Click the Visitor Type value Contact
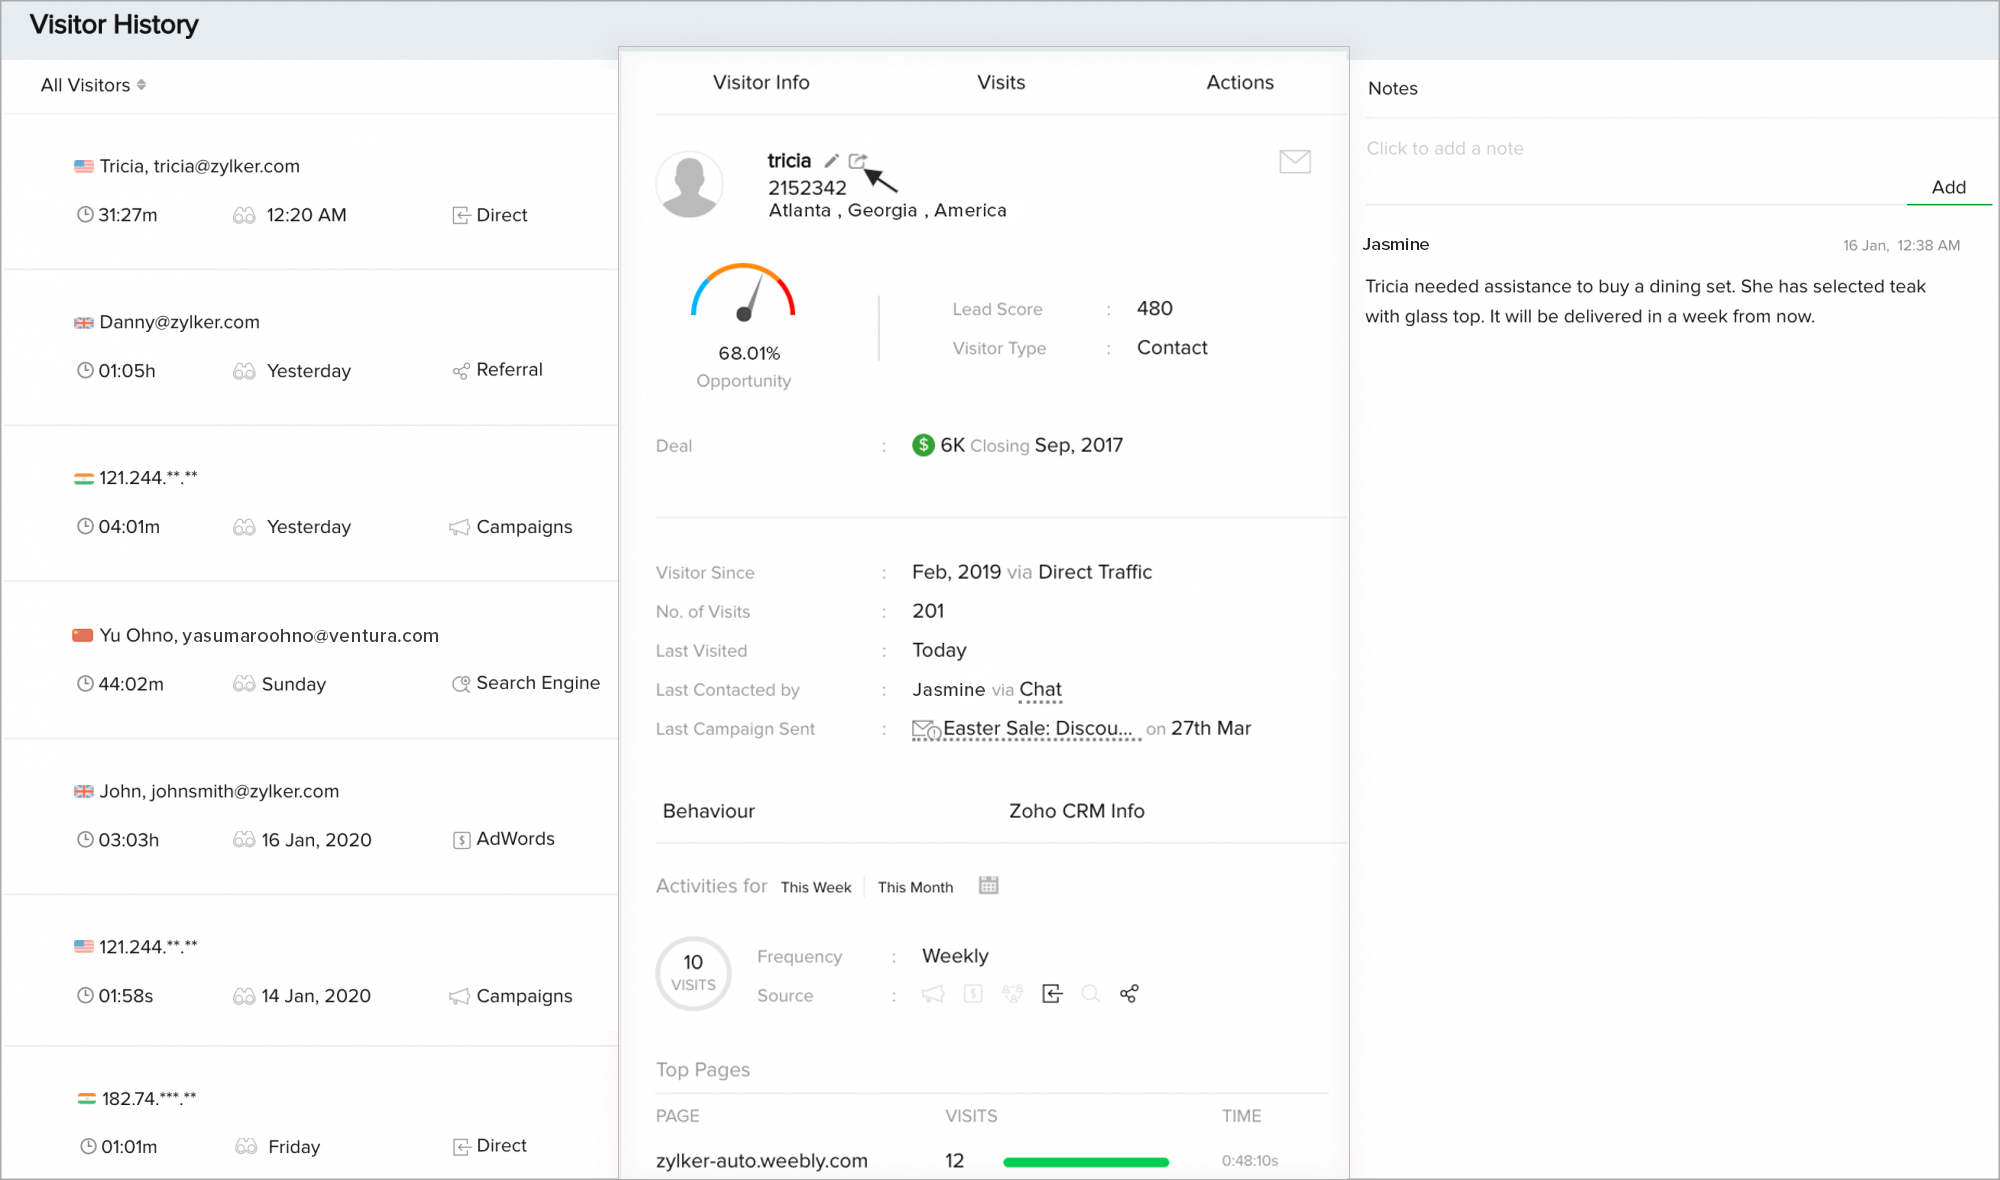The image size is (2000, 1180). (x=1172, y=347)
